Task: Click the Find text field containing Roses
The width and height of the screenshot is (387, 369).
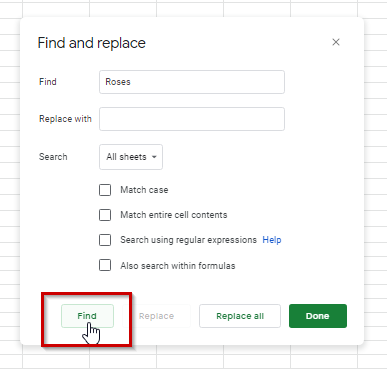Action: [192, 82]
